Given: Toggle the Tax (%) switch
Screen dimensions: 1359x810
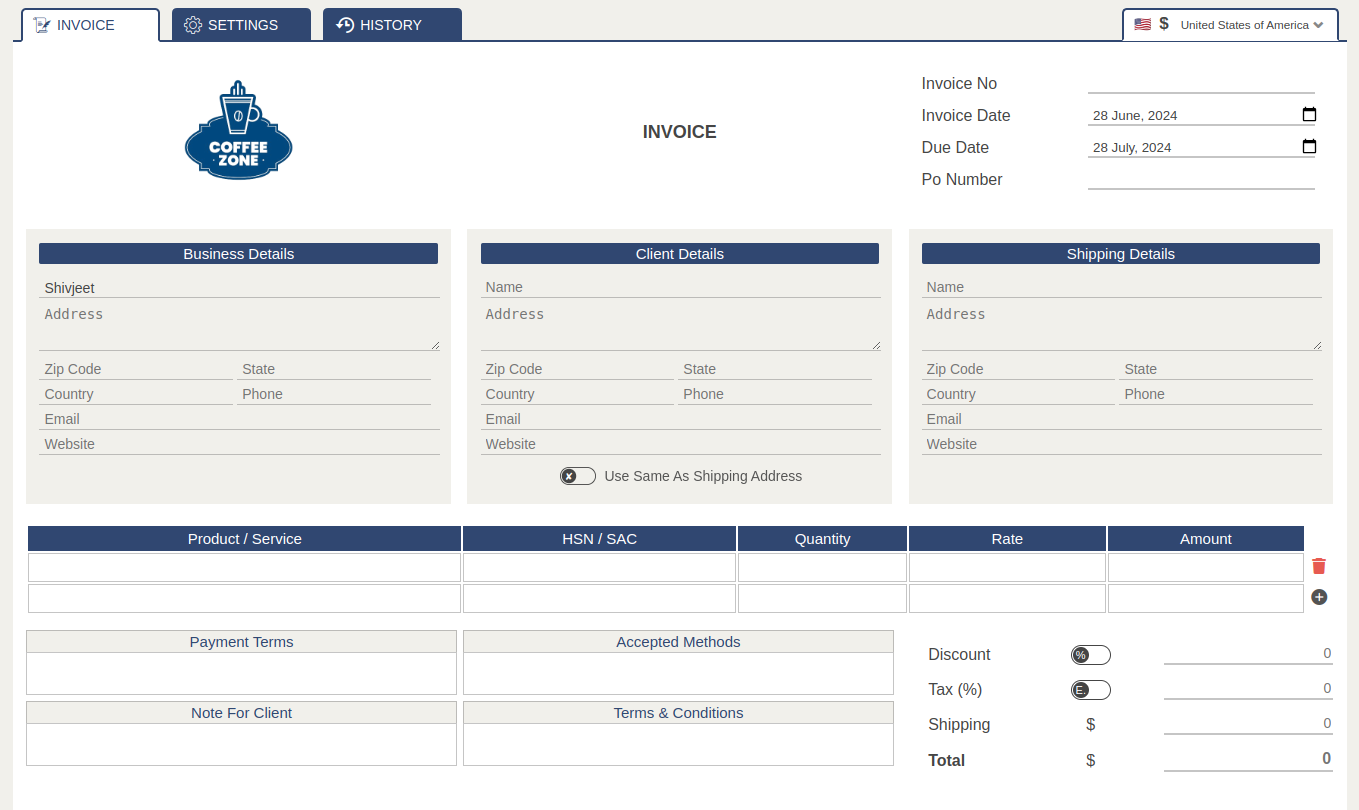Looking at the screenshot, I should point(1090,689).
